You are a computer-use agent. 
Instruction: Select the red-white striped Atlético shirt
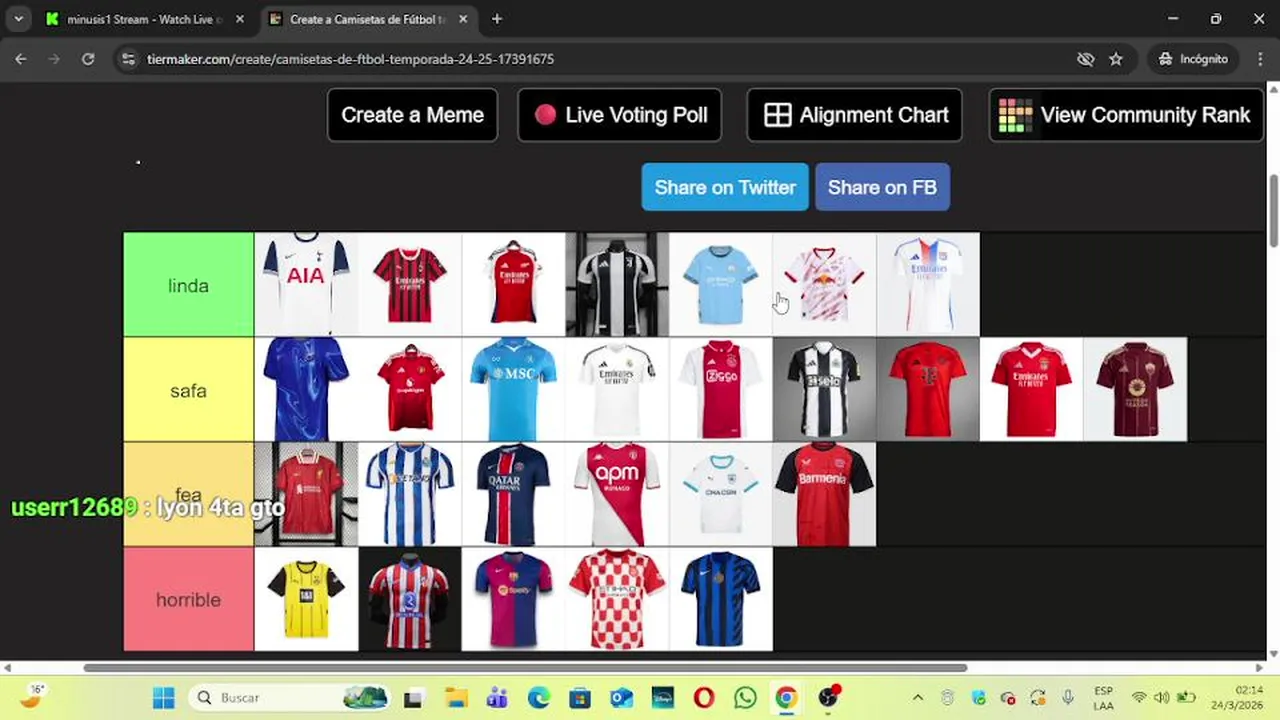pos(410,599)
